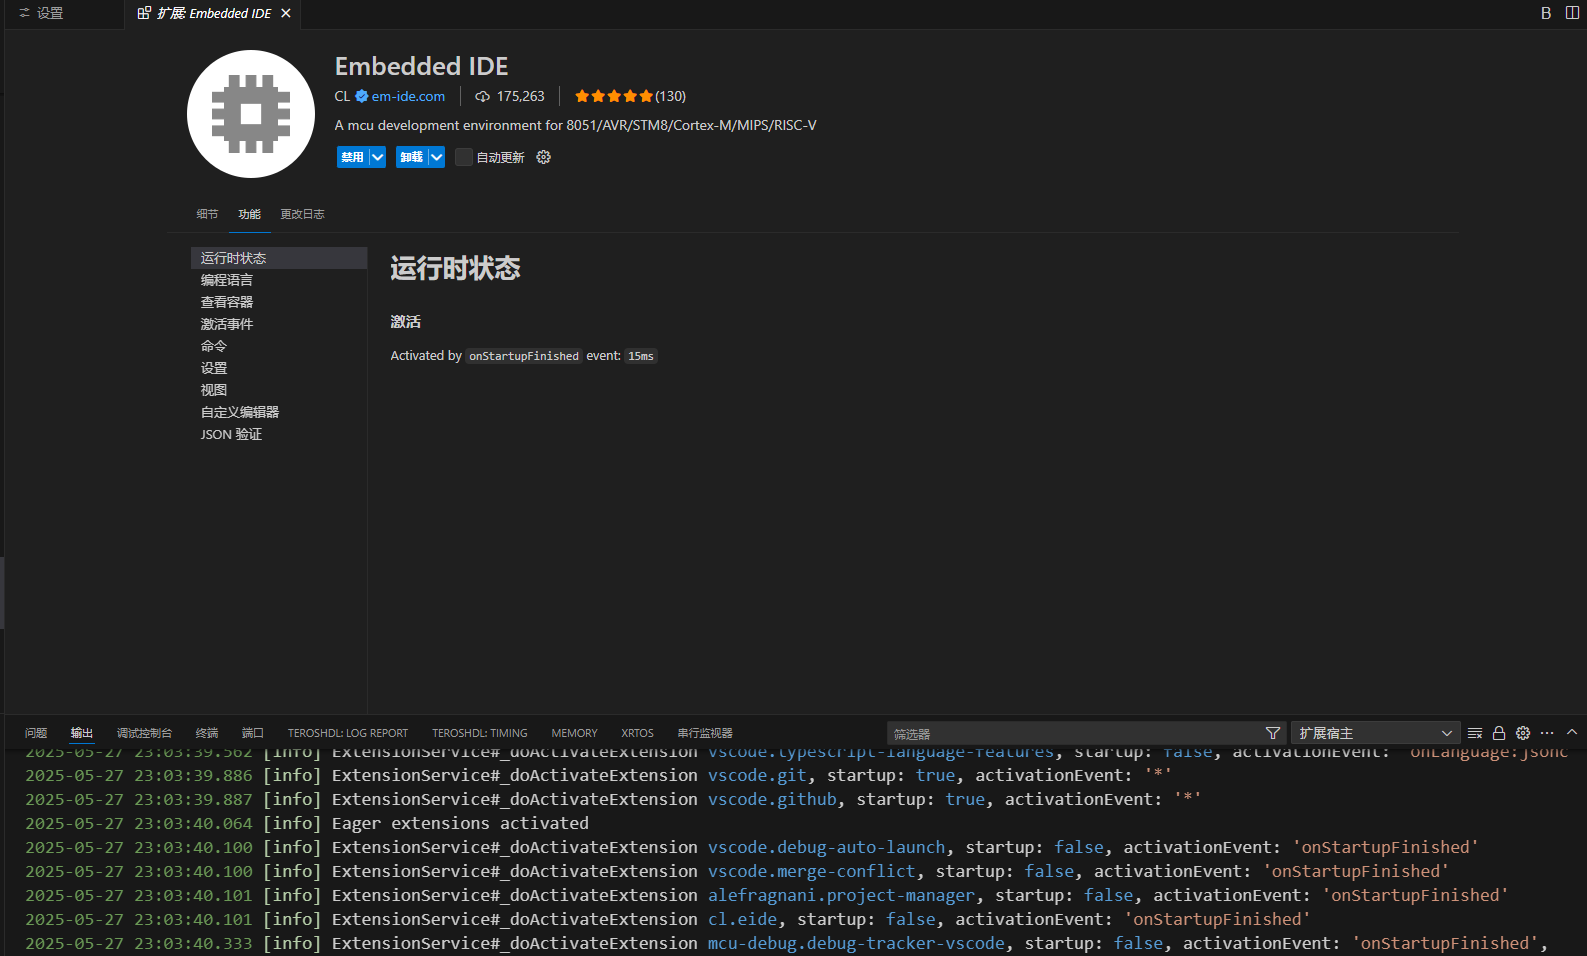Select 查看容器 in the feature list
Image resolution: width=1587 pixels, height=956 pixels.
[279, 302]
